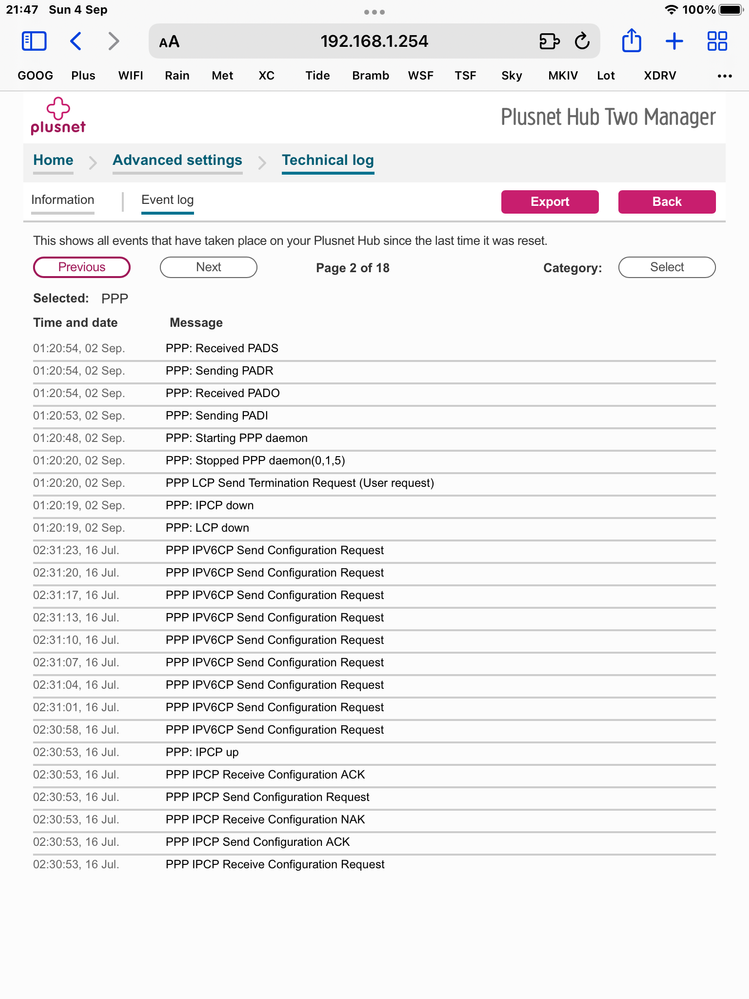The height and width of the screenshot is (999, 749).
Task: Show the tab overview grid icon
Action: coord(717,41)
